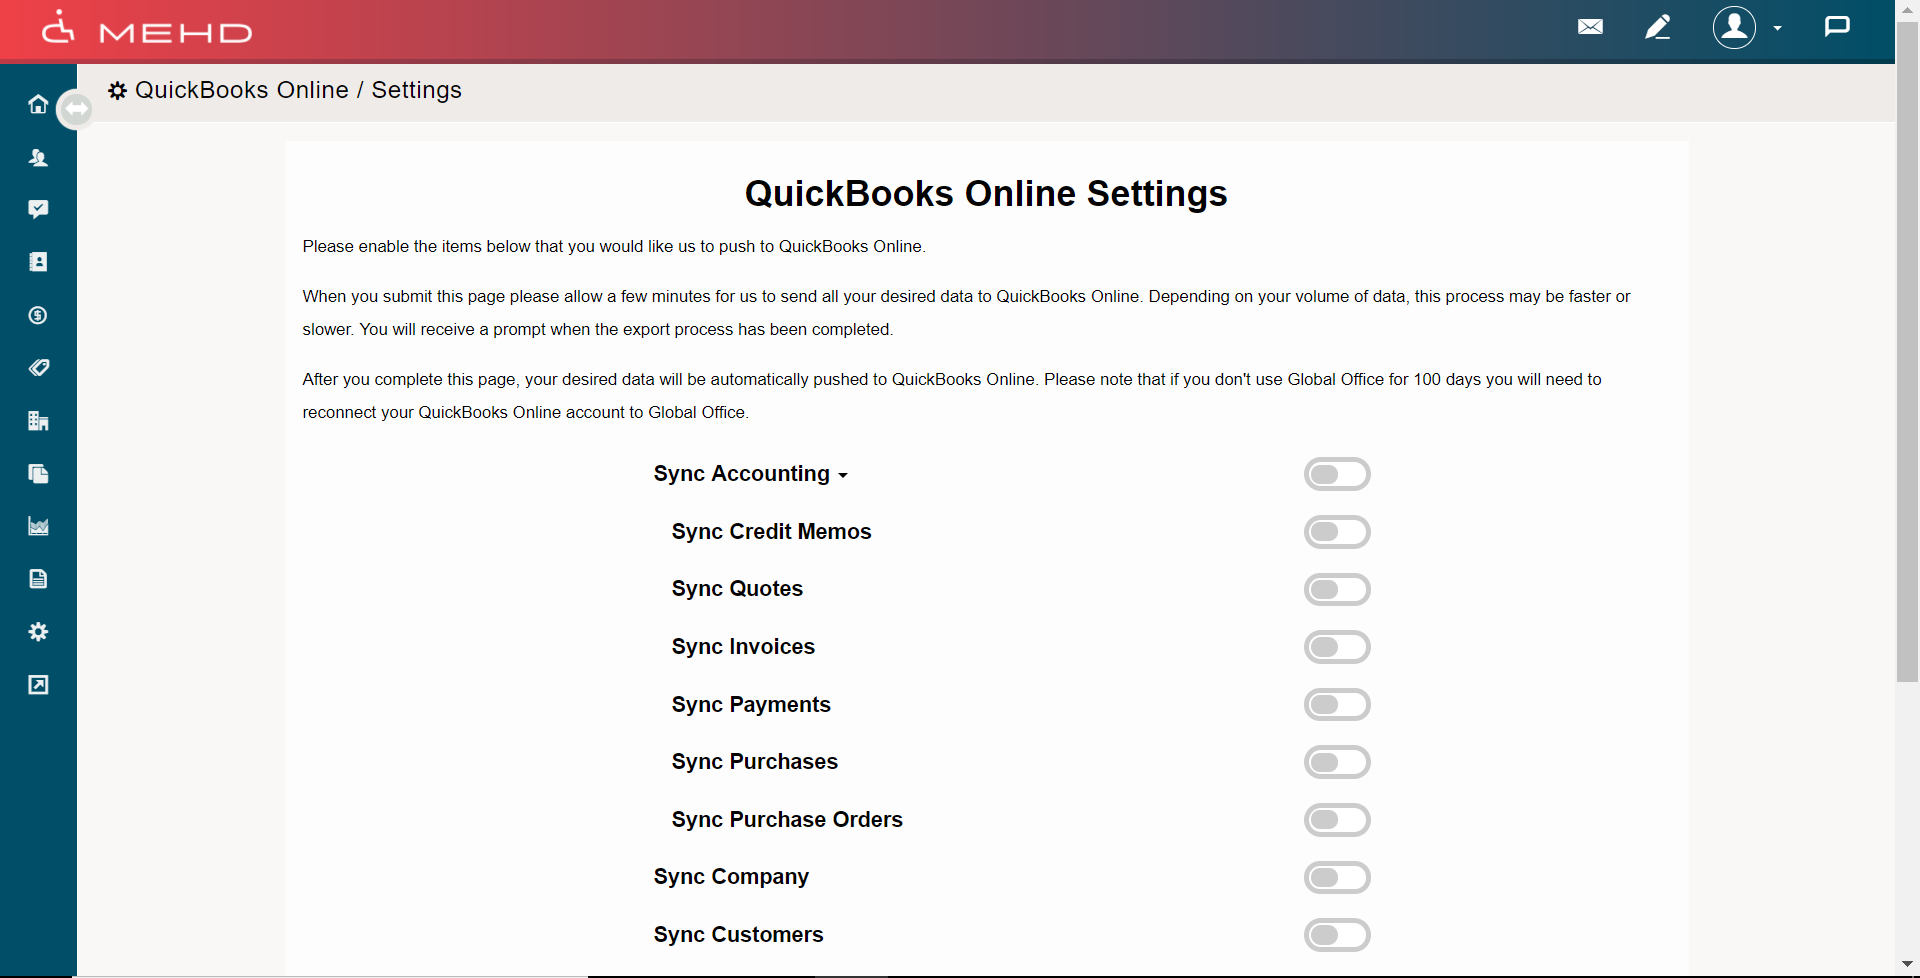Click the Sync Credit Memos label
The height and width of the screenshot is (978, 1920).
tap(771, 532)
